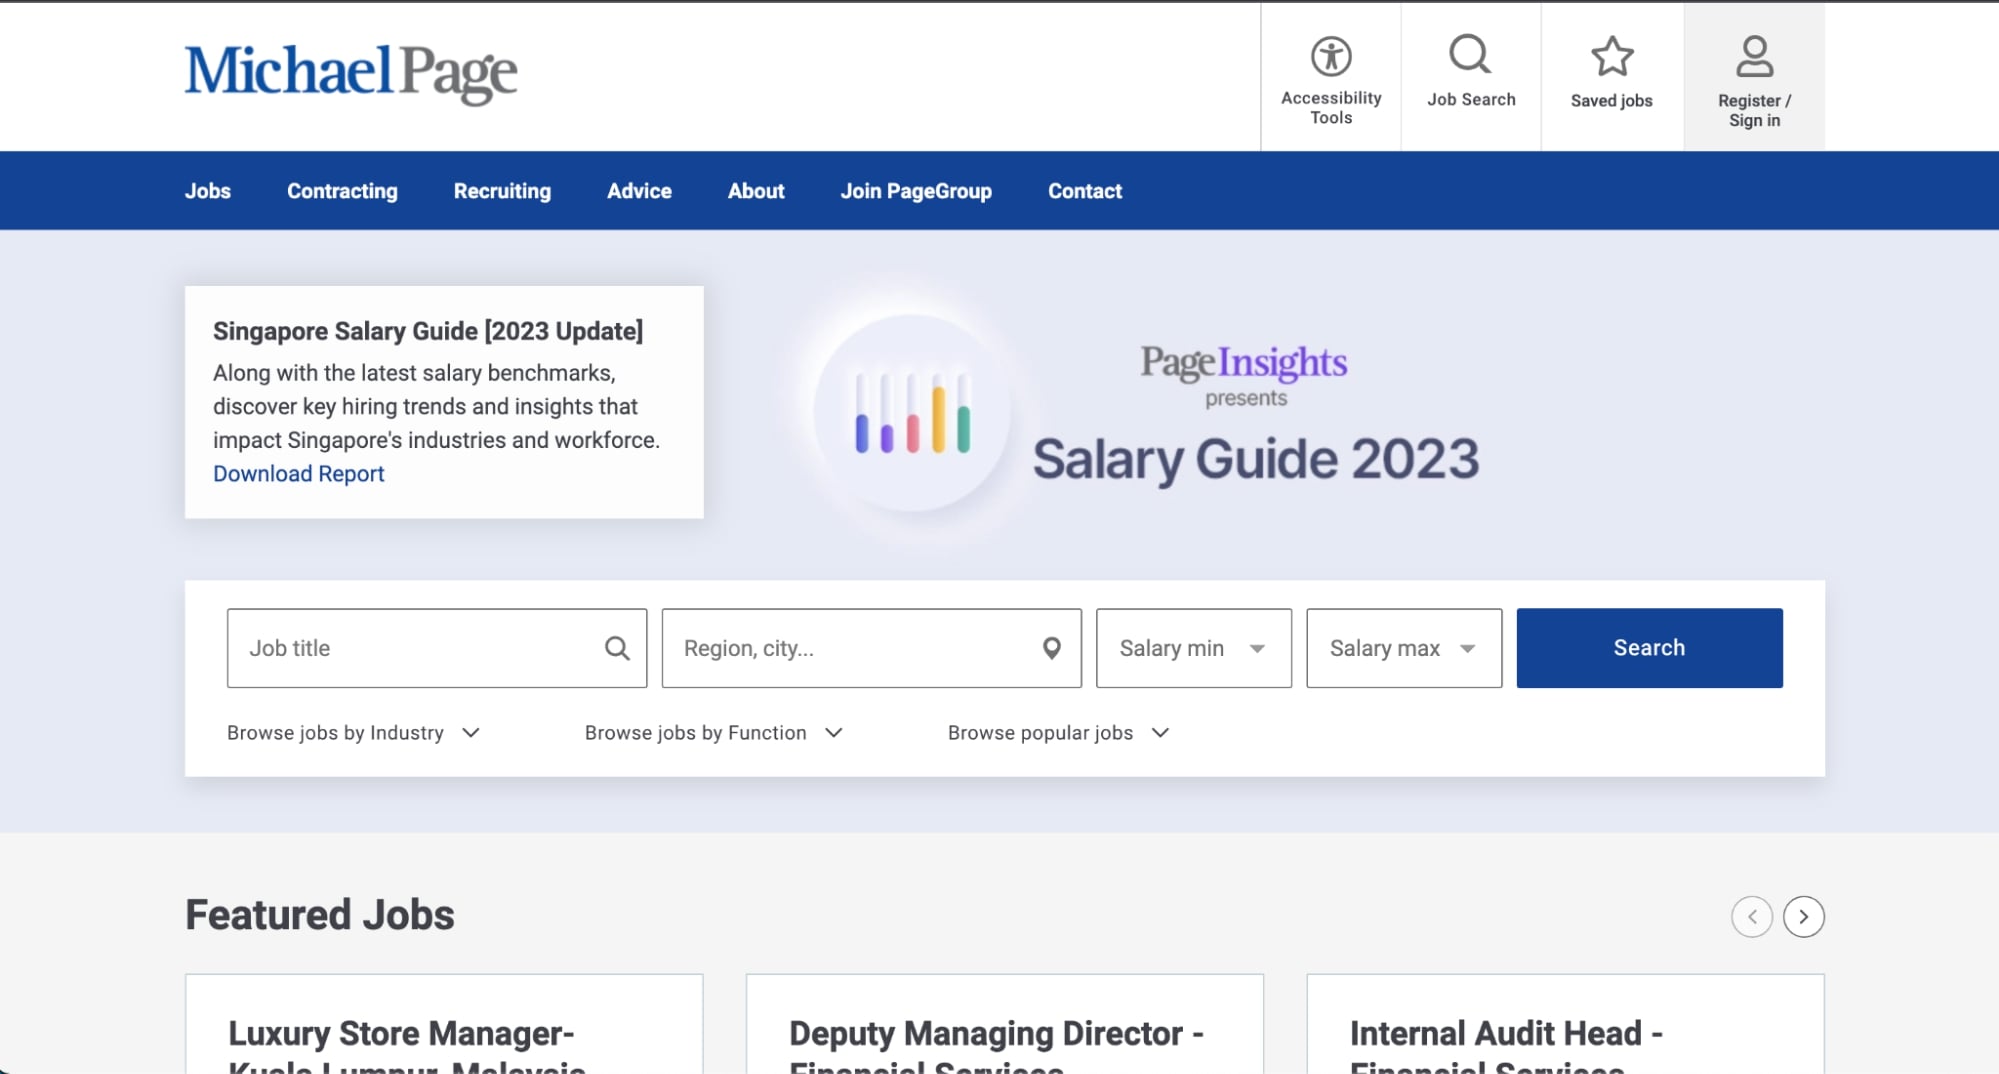Open Deputy Managing Director job card

1004,1024
